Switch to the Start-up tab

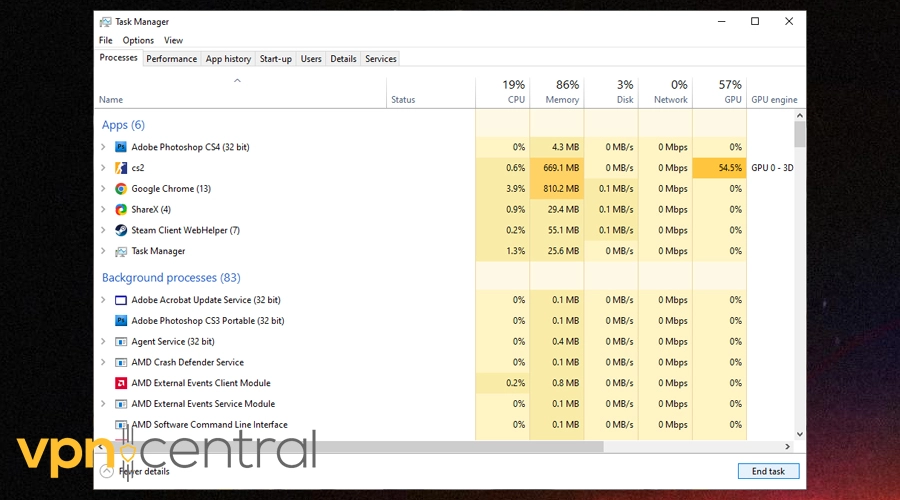click(276, 59)
